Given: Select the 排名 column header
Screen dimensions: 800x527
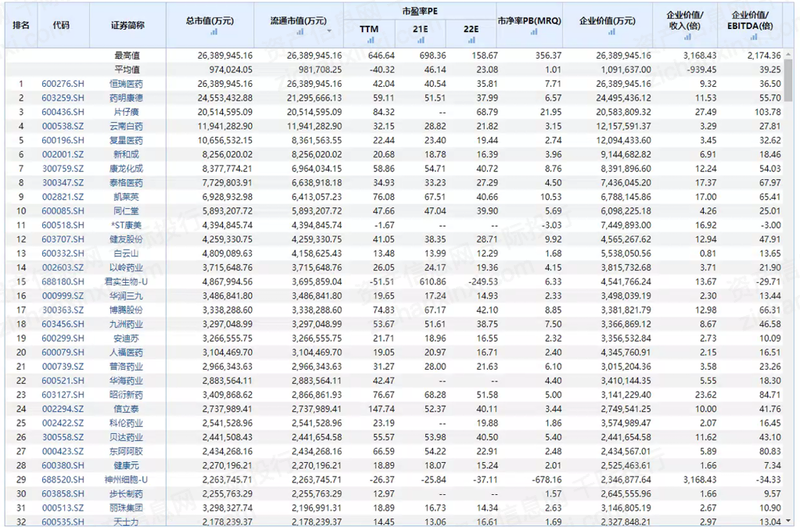Looking at the screenshot, I should coord(21,25).
